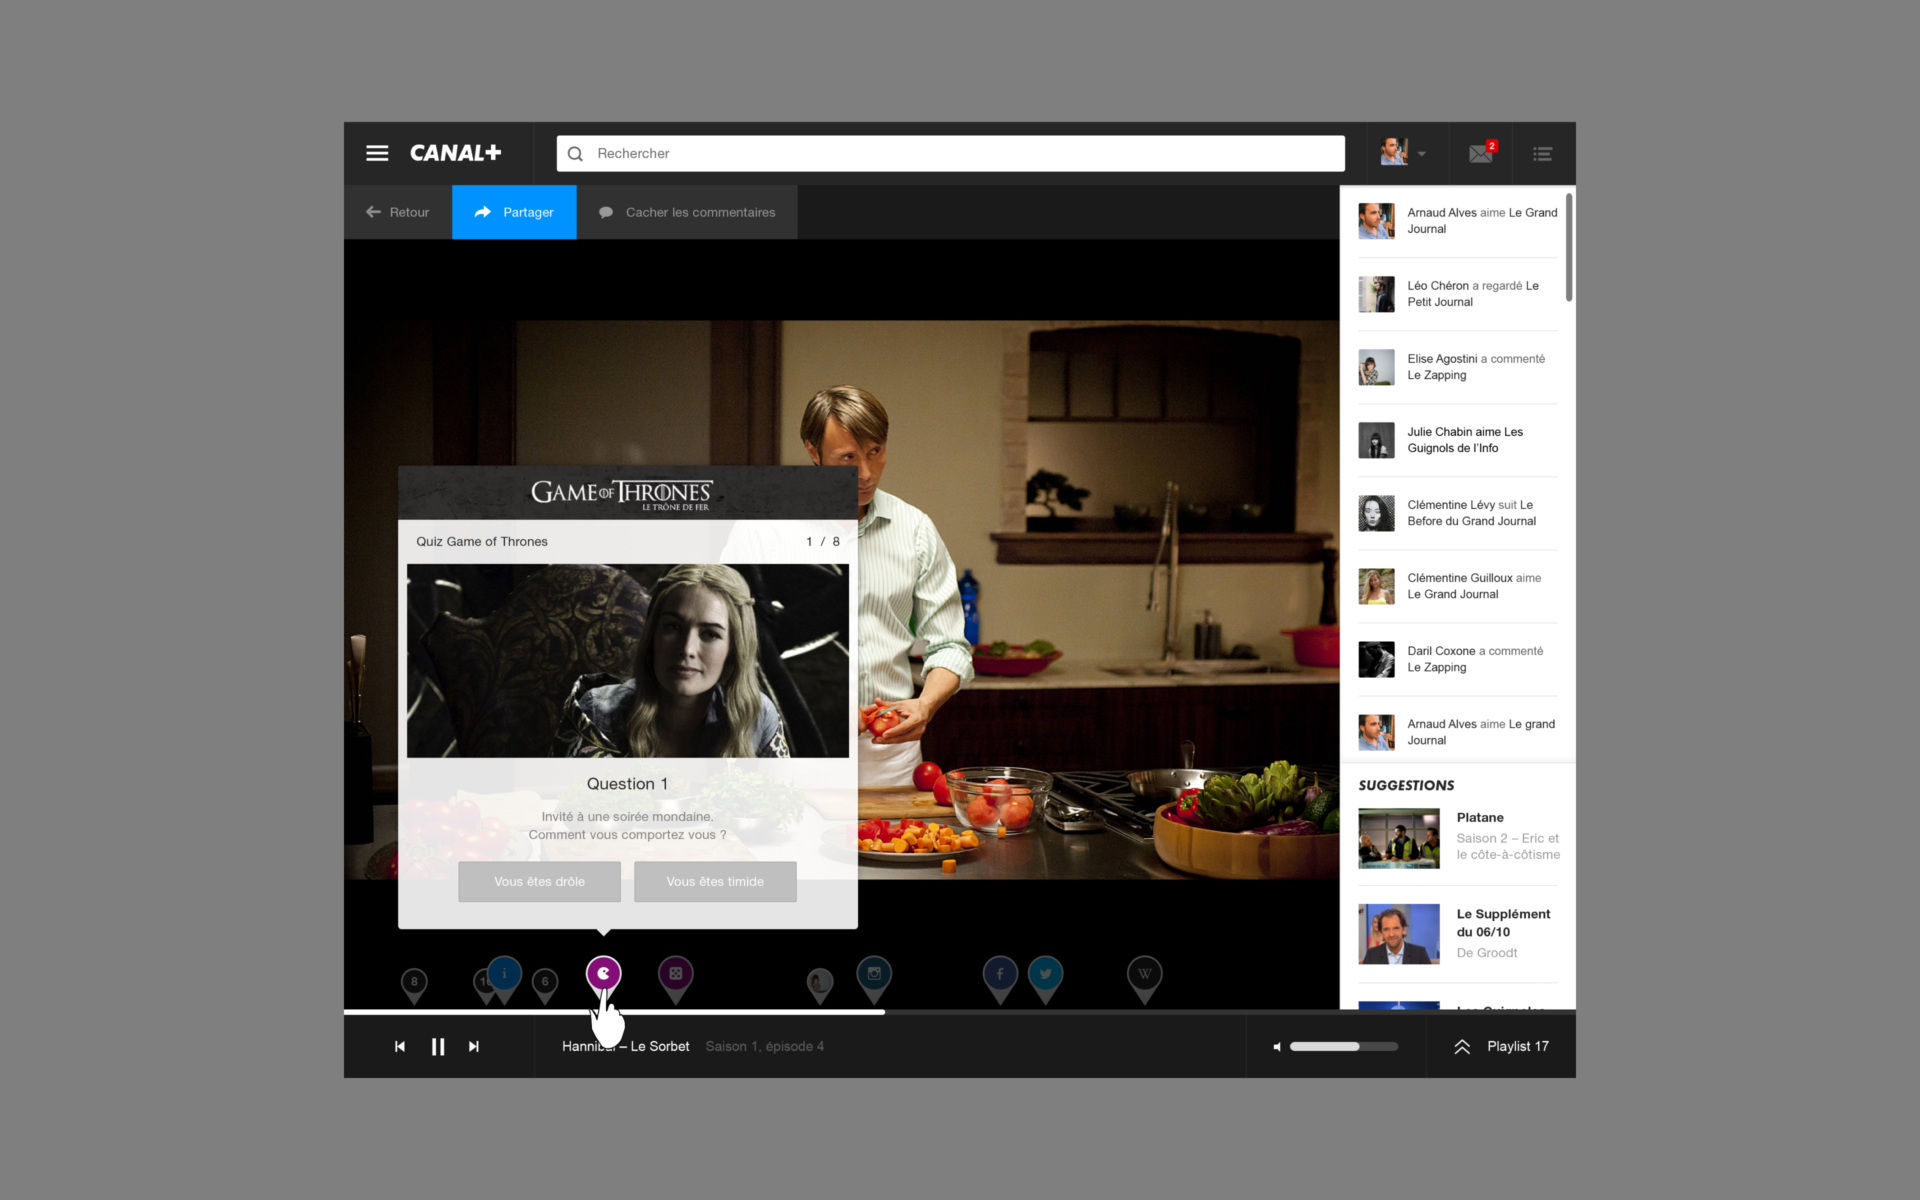Click the Partager tab
The image size is (1920, 1200).
(514, 212)
